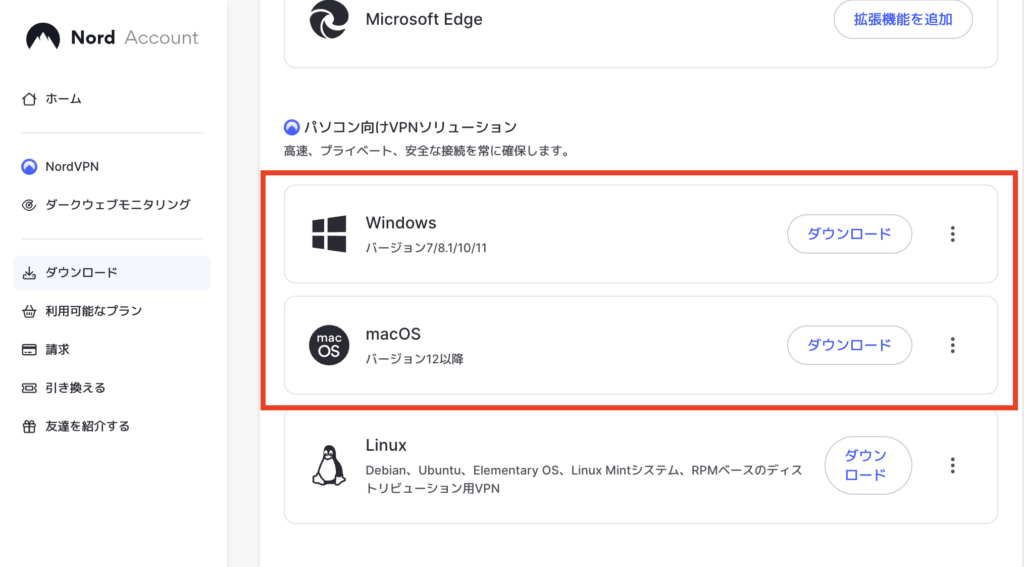Open the three-dot menu for macOS
This screenshot has width=1024, height=567.
click(x=952, y=345)
